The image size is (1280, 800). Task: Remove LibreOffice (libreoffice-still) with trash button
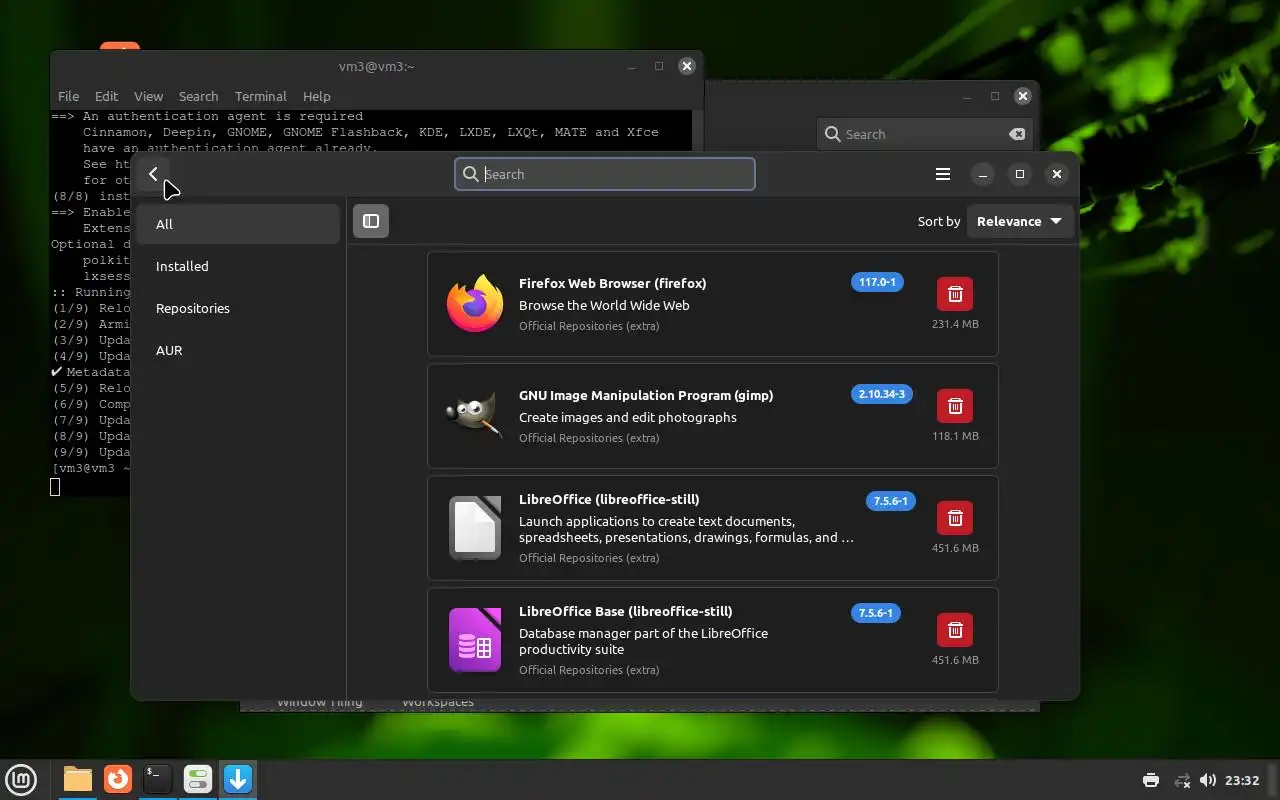(955, 518)
